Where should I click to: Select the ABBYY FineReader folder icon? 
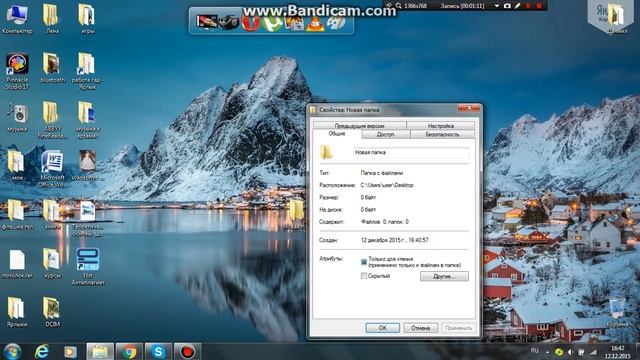tap(51, 120)
